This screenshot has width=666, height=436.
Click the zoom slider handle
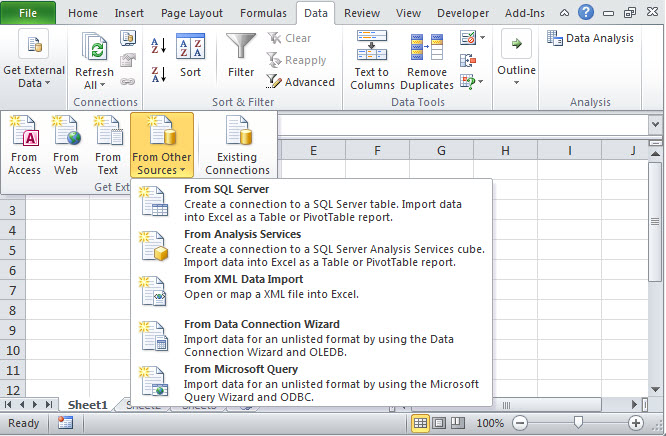click(x=578, y=422)
